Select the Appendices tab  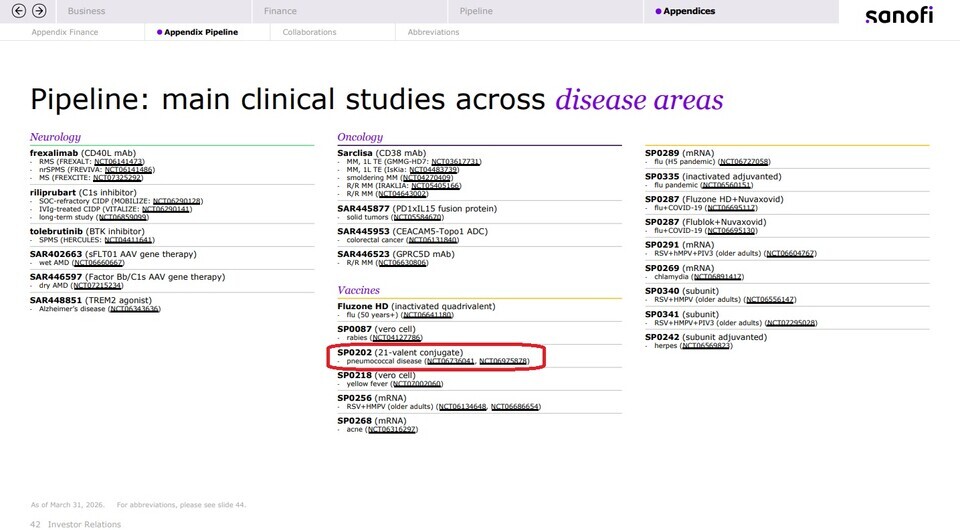pos(686,11)
